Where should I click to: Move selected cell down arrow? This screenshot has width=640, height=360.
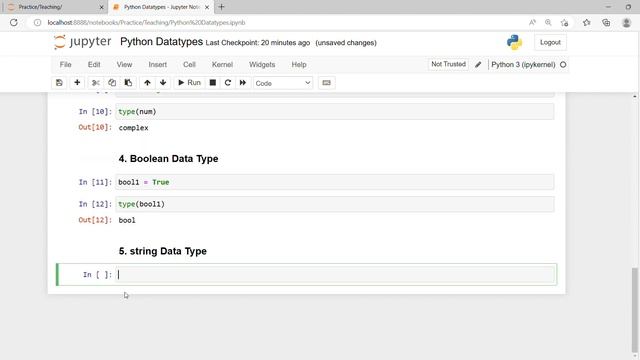(x=163, y=83)
